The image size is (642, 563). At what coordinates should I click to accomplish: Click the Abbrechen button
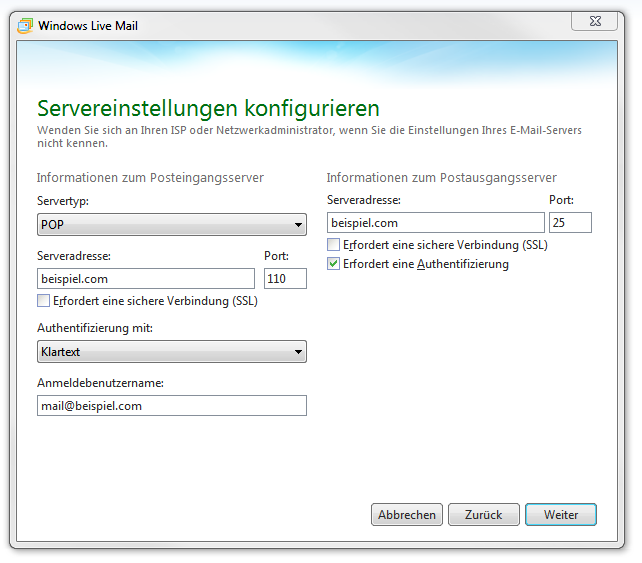407,515
